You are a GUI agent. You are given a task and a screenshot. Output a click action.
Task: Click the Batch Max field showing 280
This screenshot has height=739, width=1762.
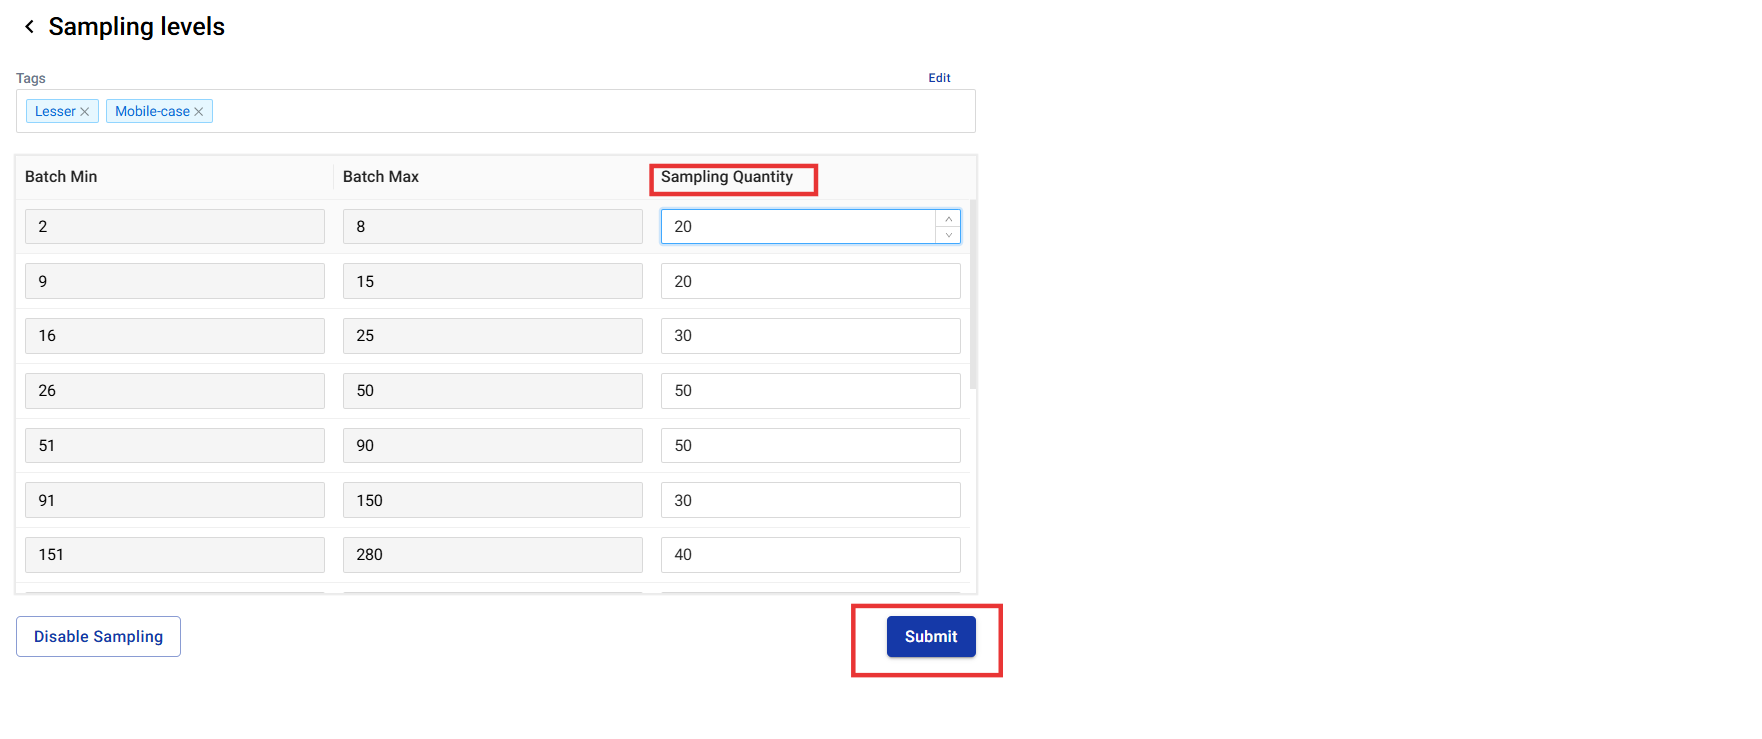492,555
